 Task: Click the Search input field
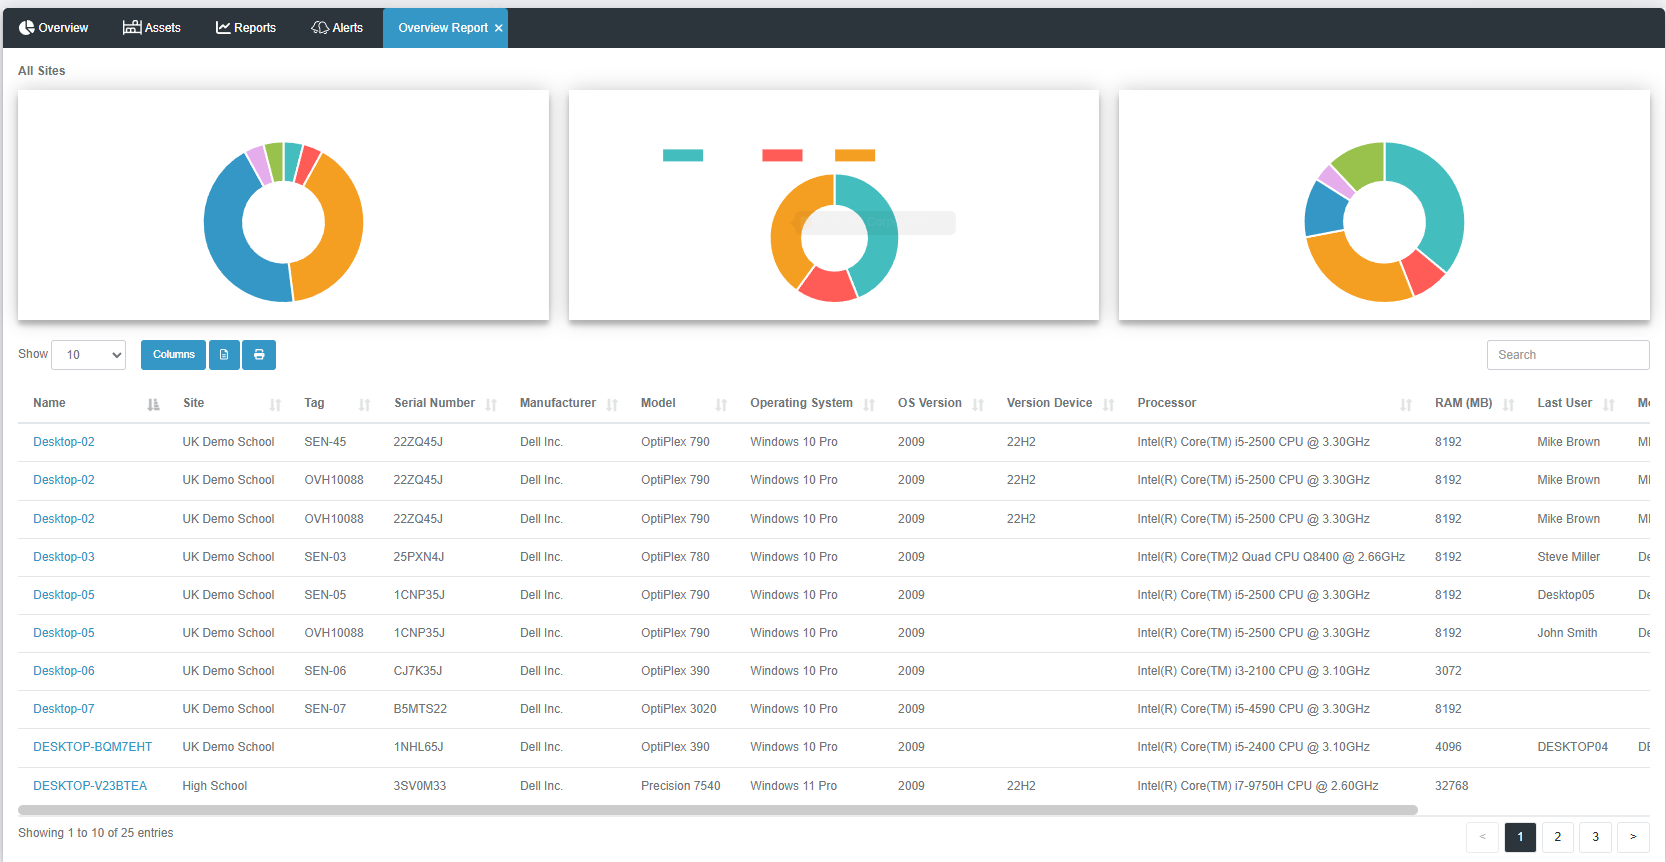(x=1568, y=355)
